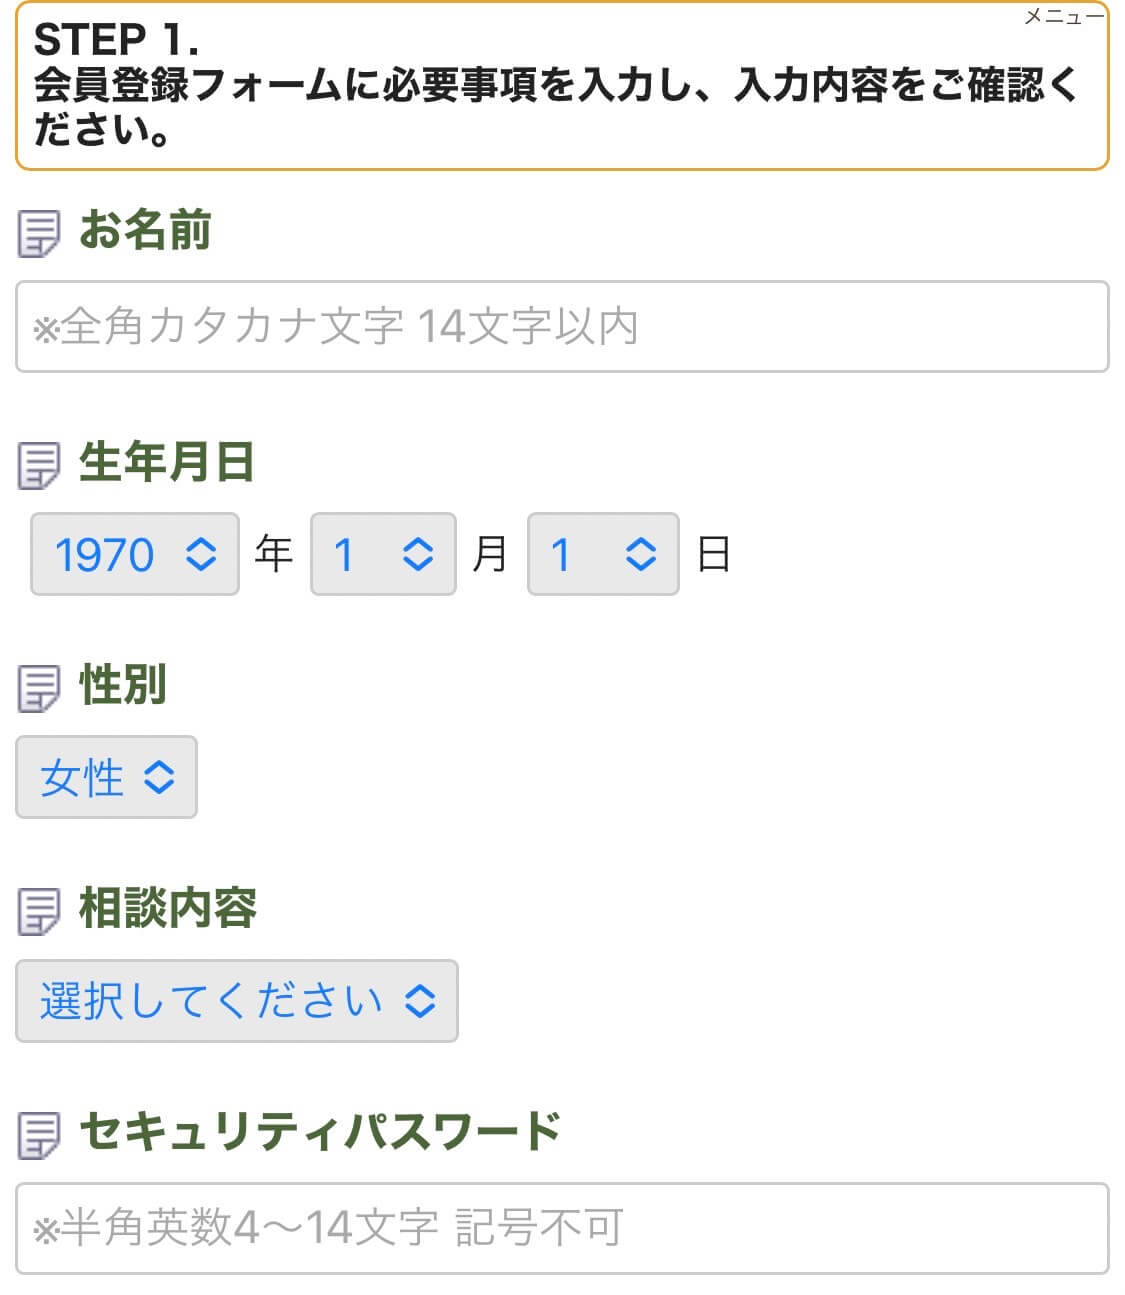Open the 相談内容 選択してください dropdown
The image size is (1125, 1295).
coord(237,1001)
